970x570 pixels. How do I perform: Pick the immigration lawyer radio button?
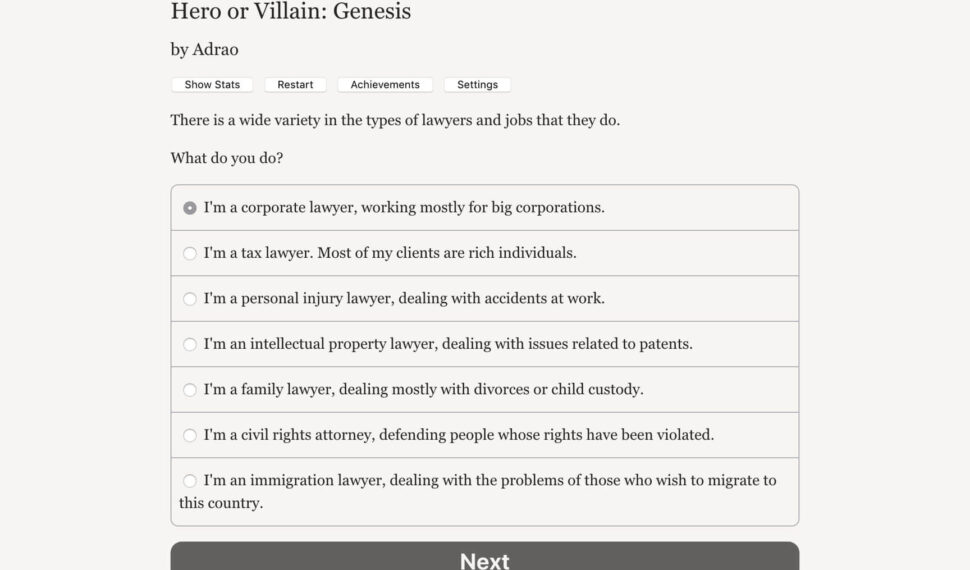point(190,481)
